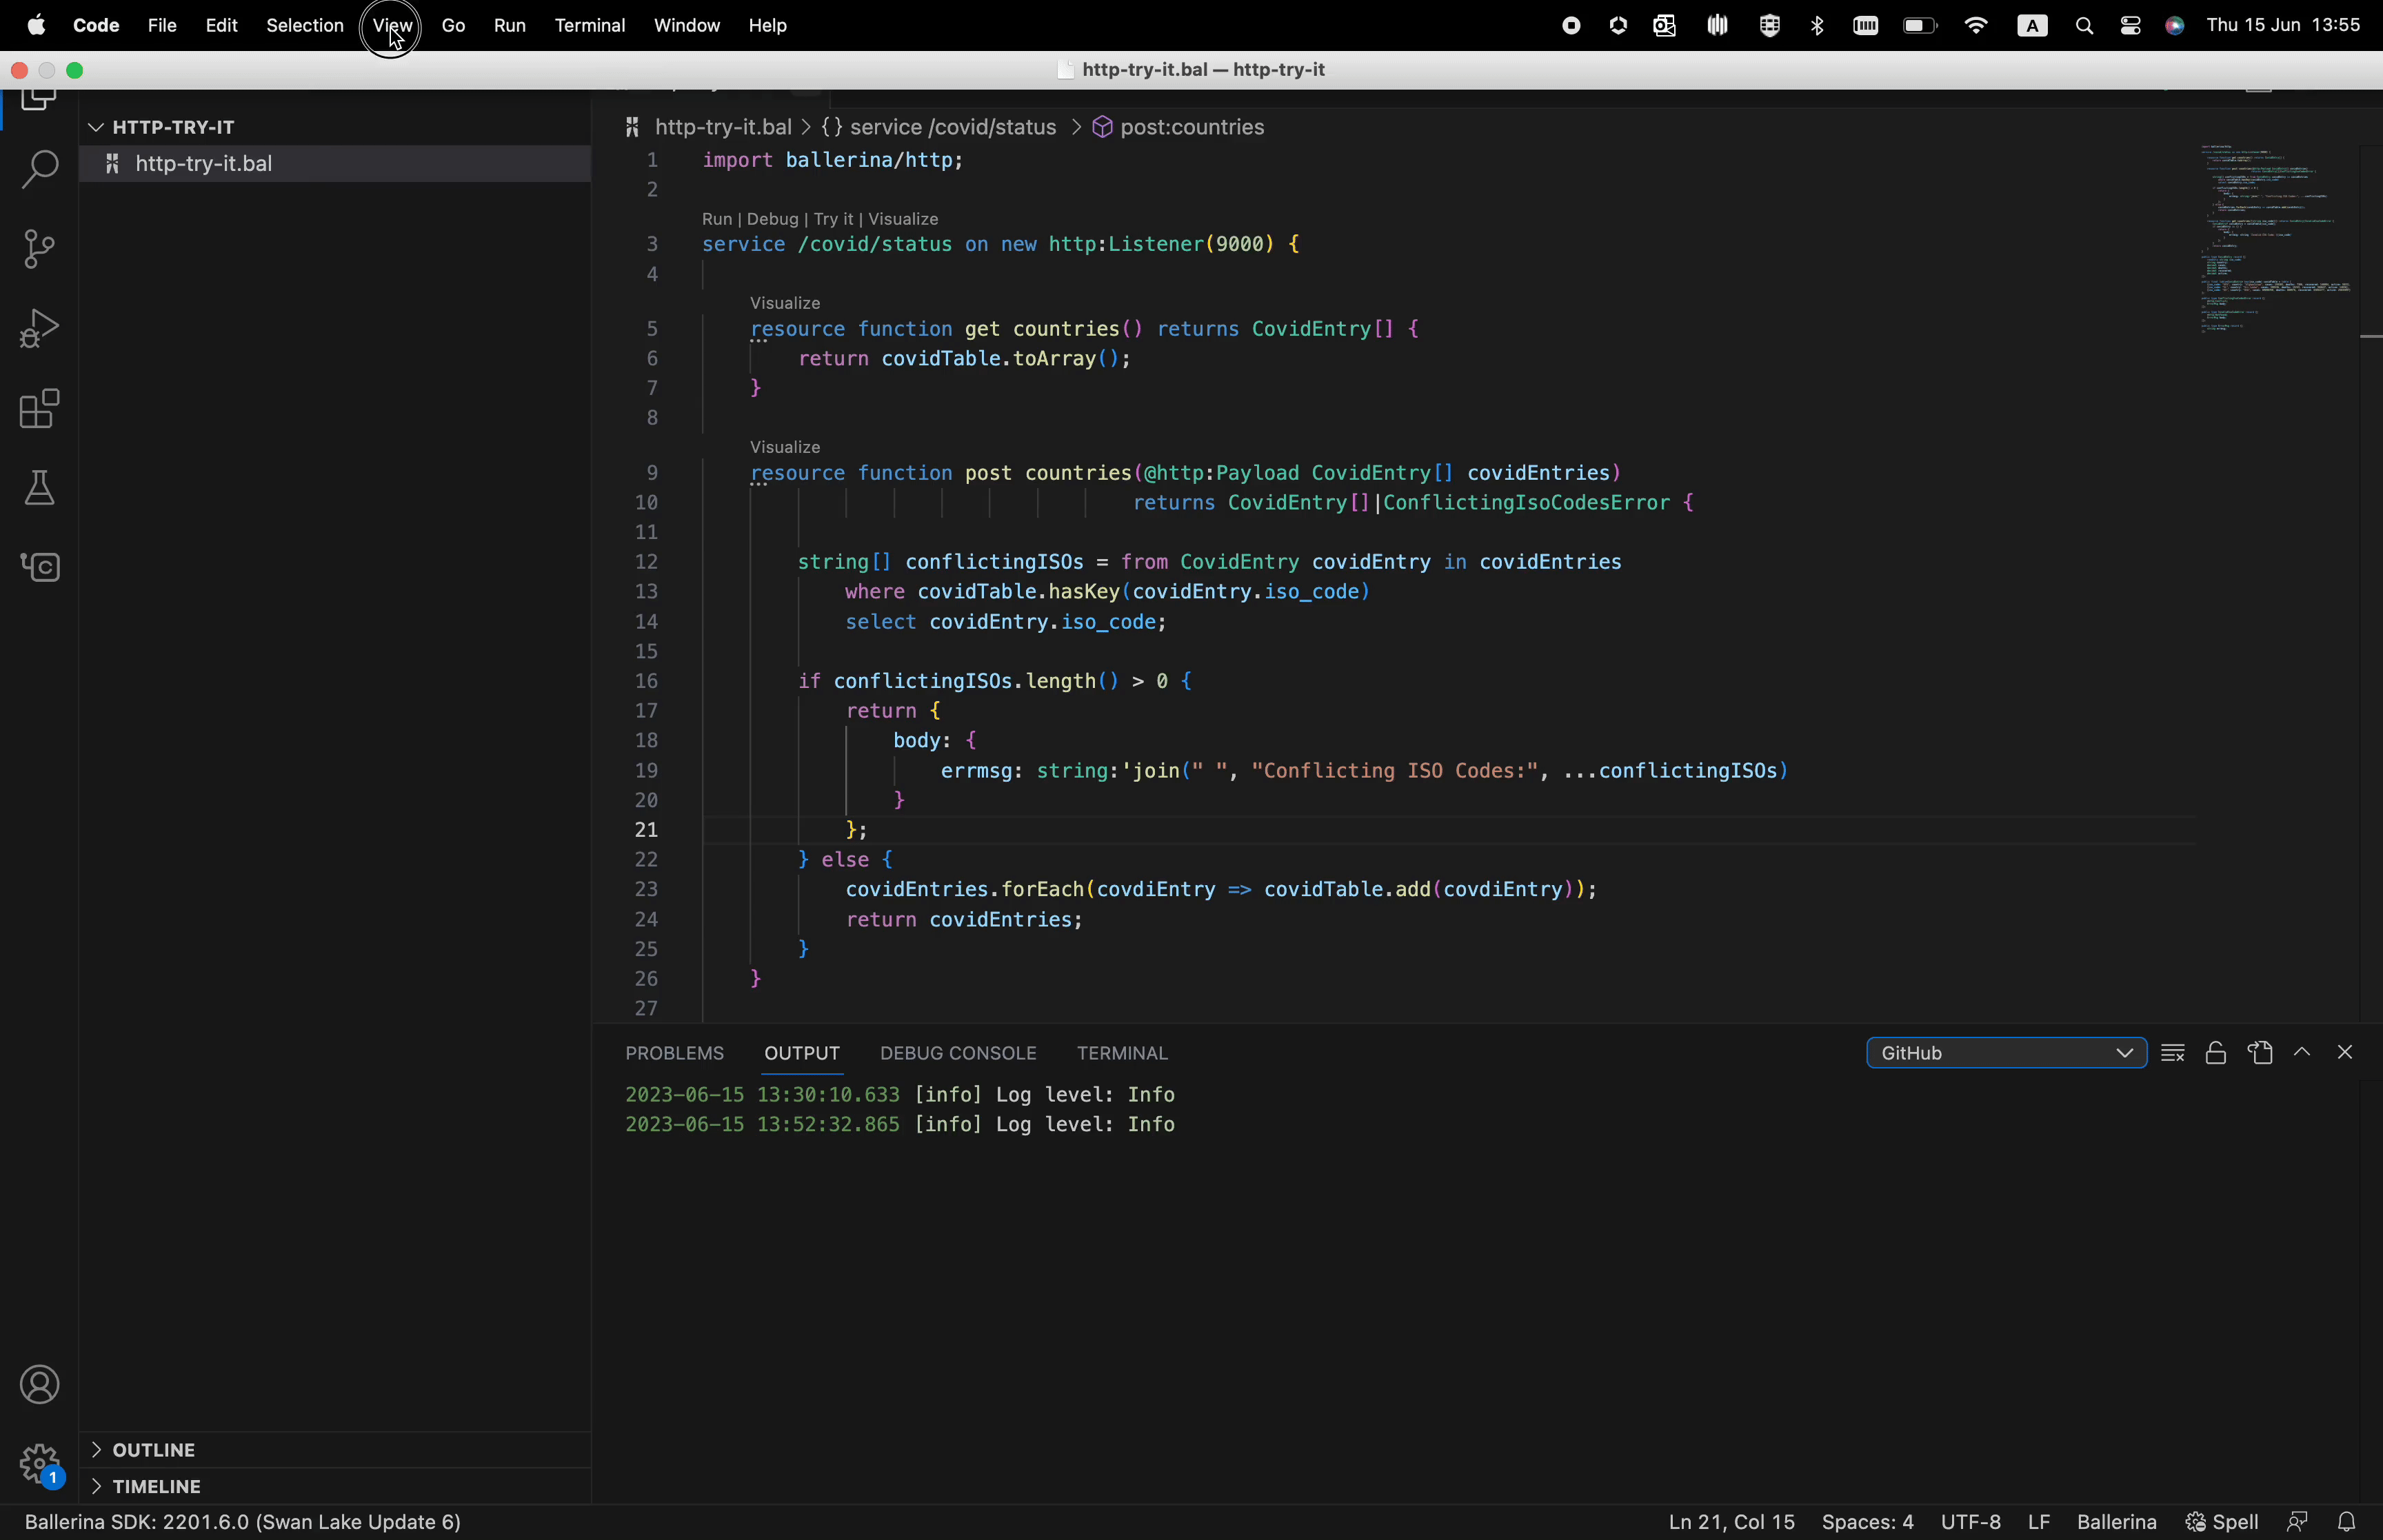
Task: Expand the OUTLINE section
Action: pyautogui.click(x=335, y=1450)
